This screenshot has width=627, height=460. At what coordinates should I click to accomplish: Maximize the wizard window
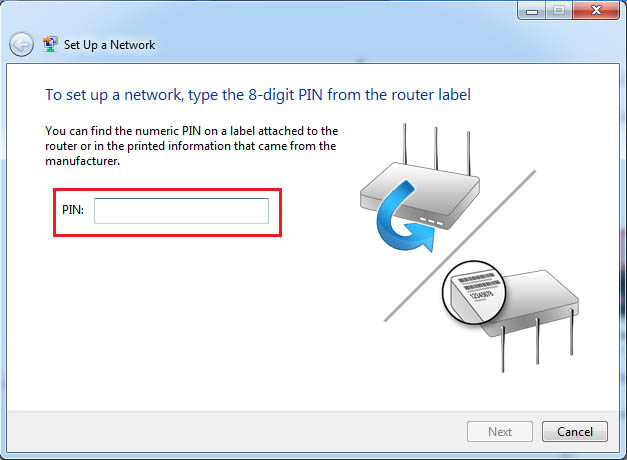pos(558,10)
